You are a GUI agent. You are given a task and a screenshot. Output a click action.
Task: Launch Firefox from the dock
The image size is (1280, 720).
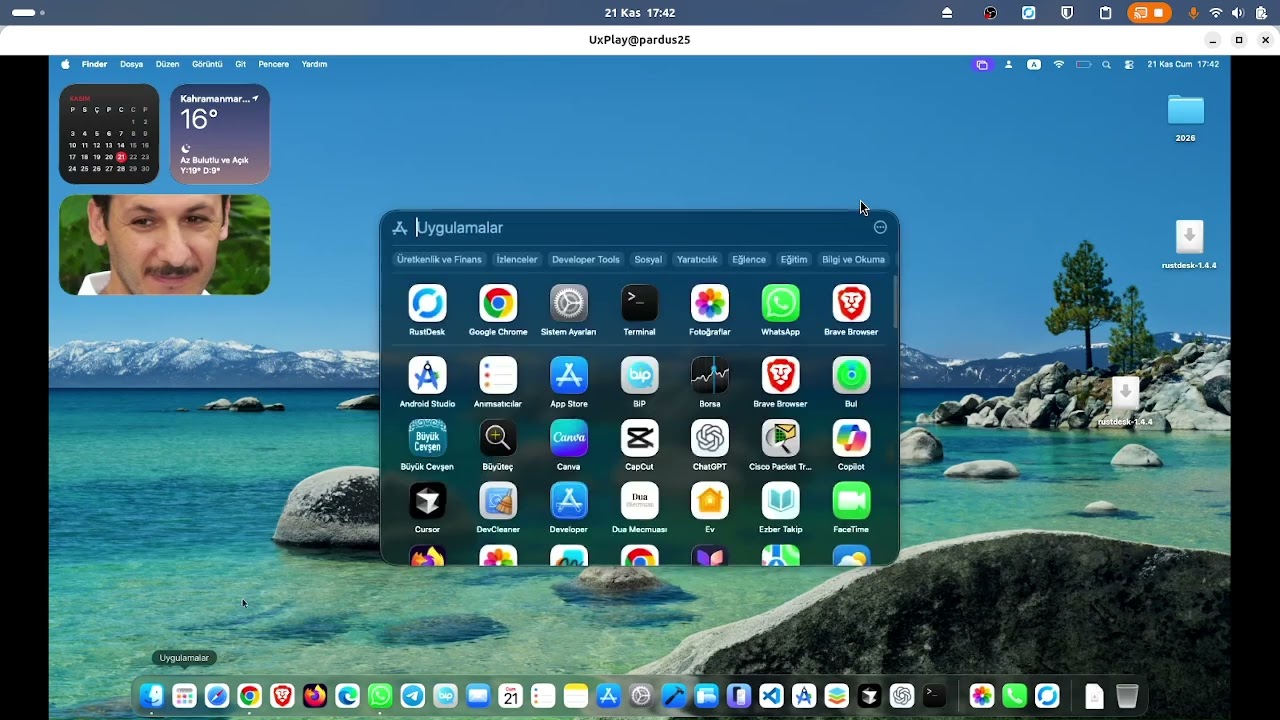tap(315, 696)
